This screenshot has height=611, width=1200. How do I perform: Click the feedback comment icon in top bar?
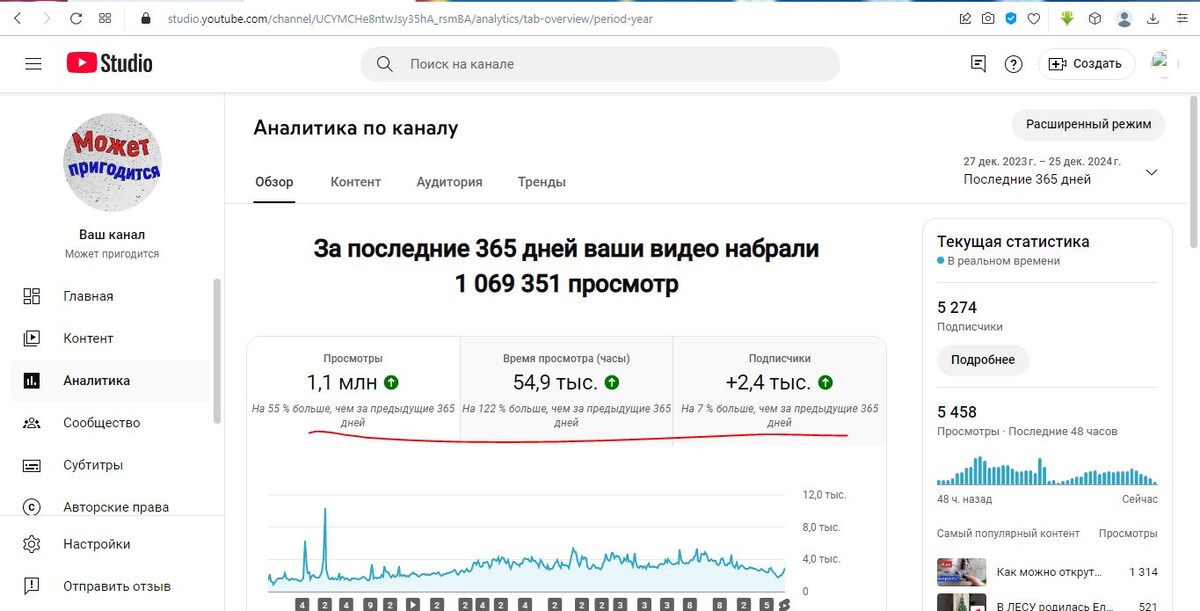pos(977,63)
